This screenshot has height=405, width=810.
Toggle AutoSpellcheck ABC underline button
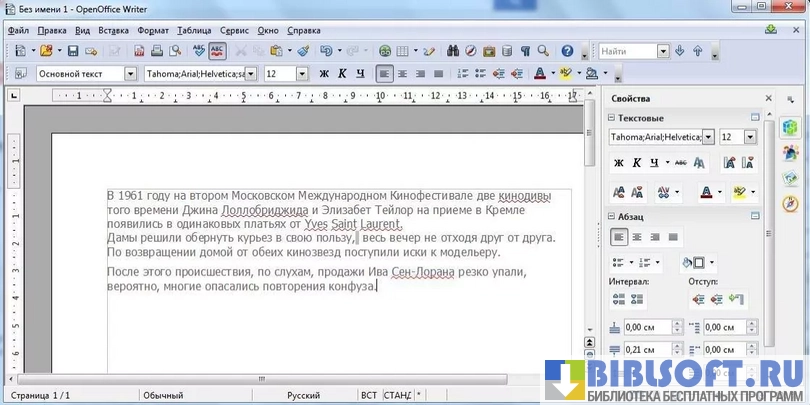(x=217, y=51)
